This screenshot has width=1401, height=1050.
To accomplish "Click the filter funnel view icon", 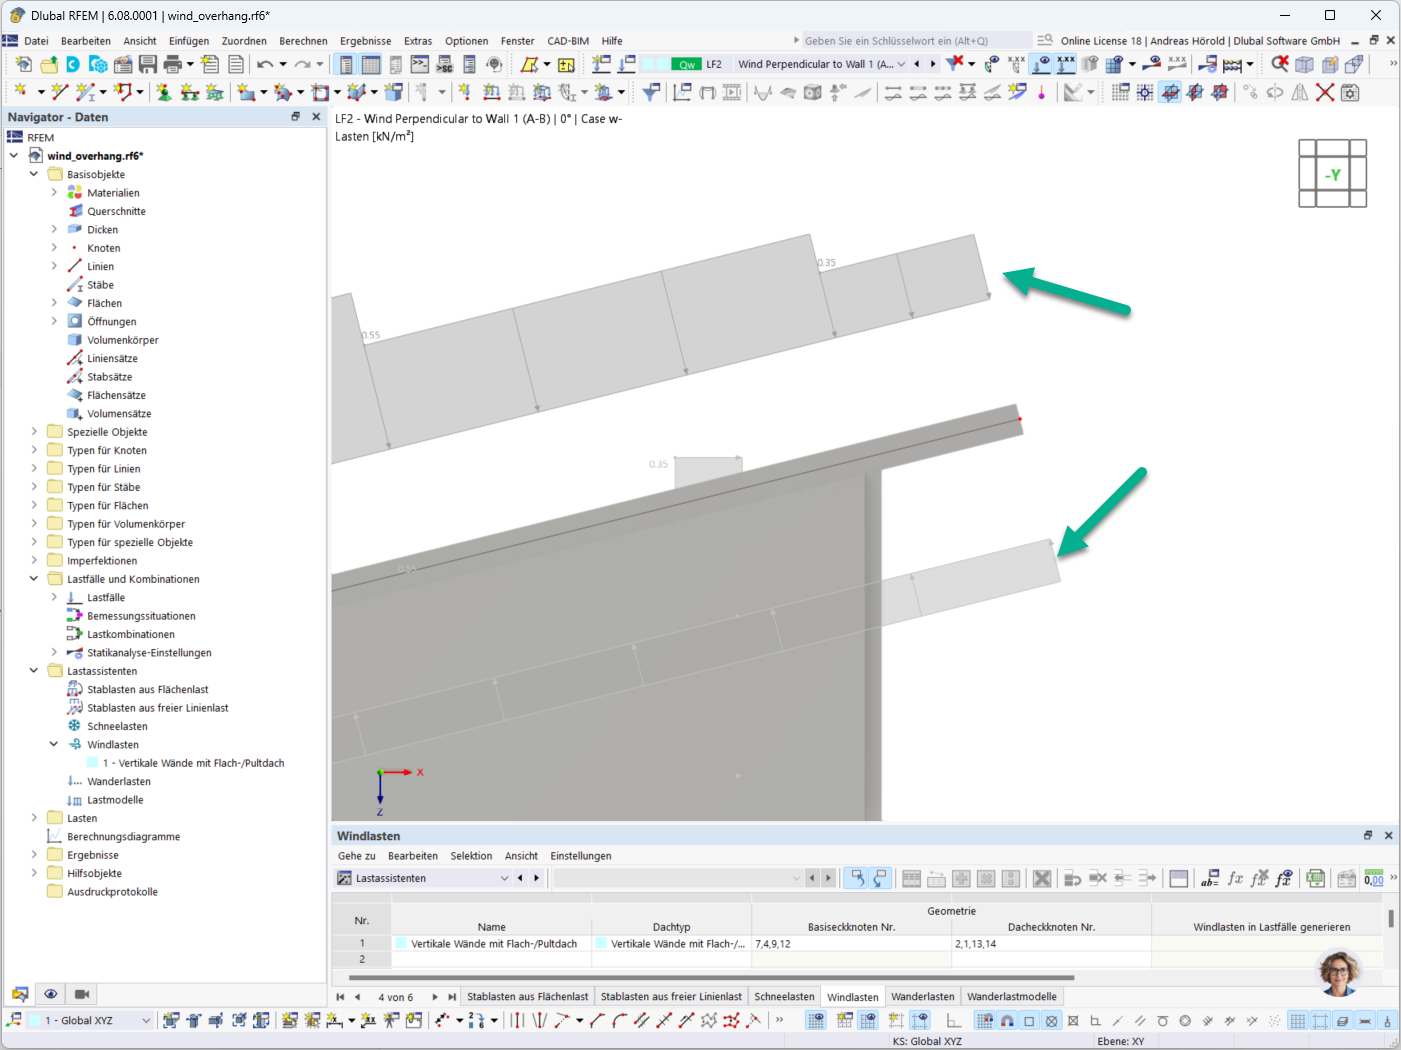I will (651, 92).
